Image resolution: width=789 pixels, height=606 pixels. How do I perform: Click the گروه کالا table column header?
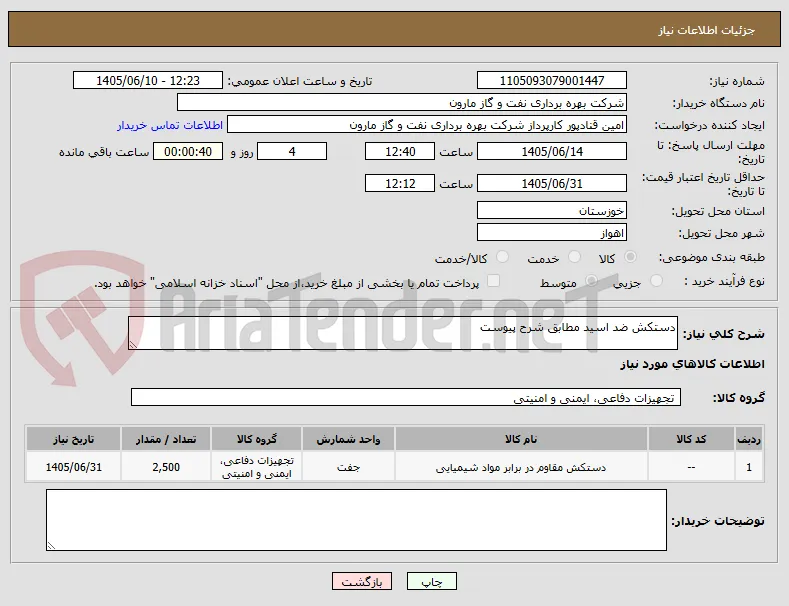(257, 439)
